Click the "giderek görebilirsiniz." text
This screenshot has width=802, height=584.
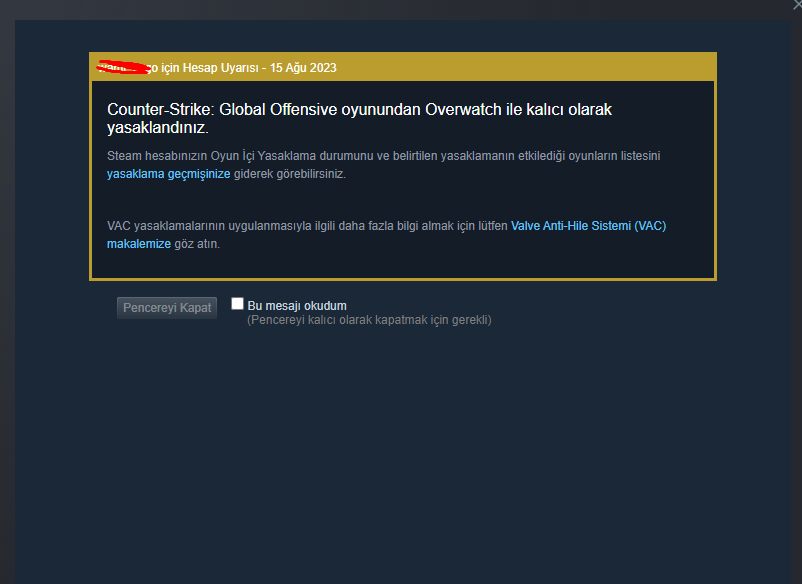[x=289, y=174]
